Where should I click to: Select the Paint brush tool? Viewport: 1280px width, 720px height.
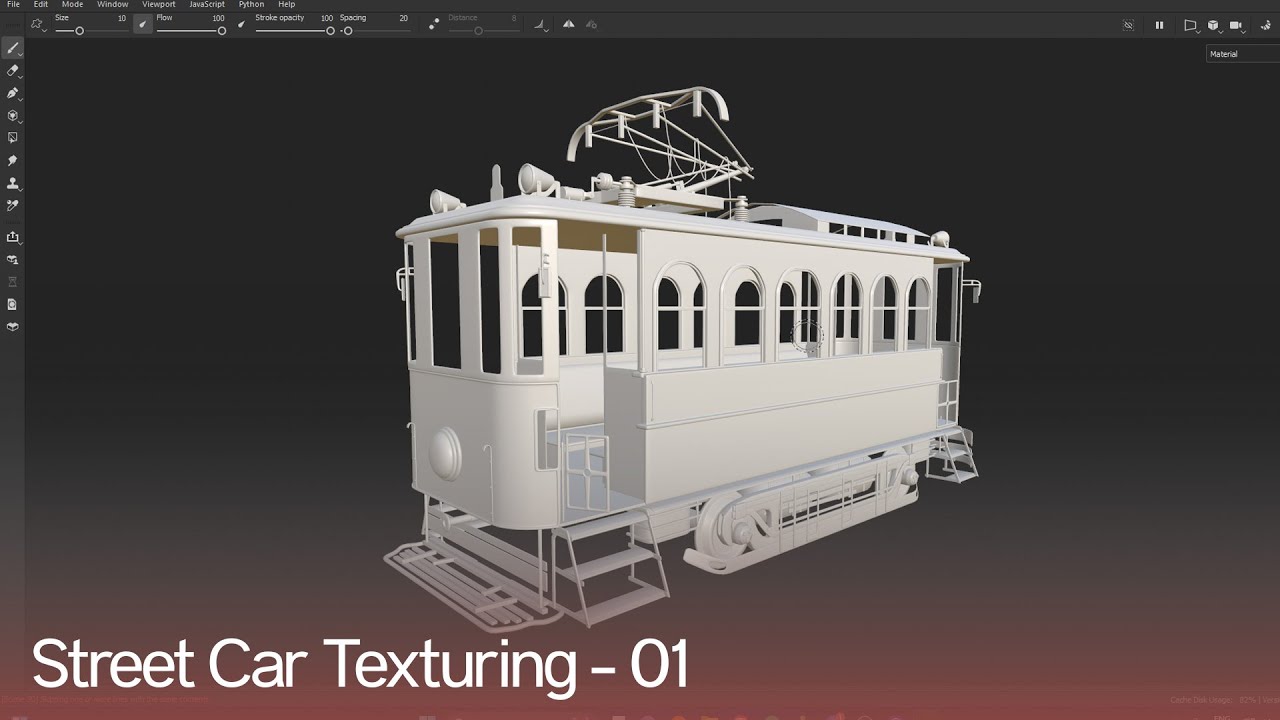(x=13, y=48)
